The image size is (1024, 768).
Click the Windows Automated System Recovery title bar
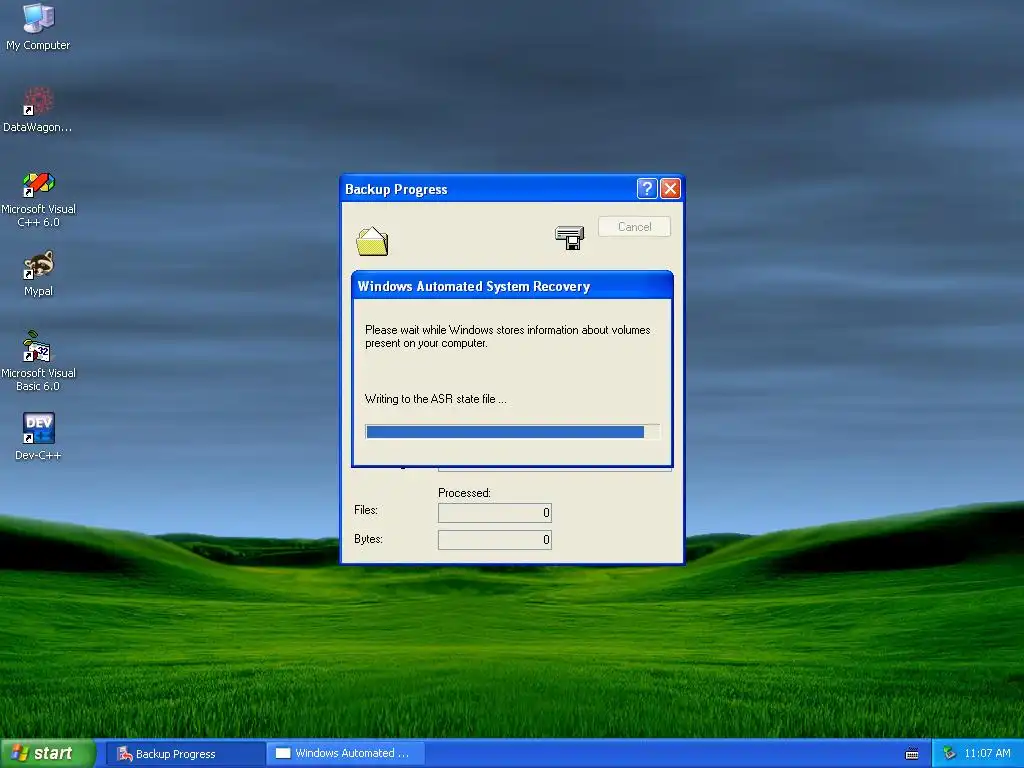512,286
